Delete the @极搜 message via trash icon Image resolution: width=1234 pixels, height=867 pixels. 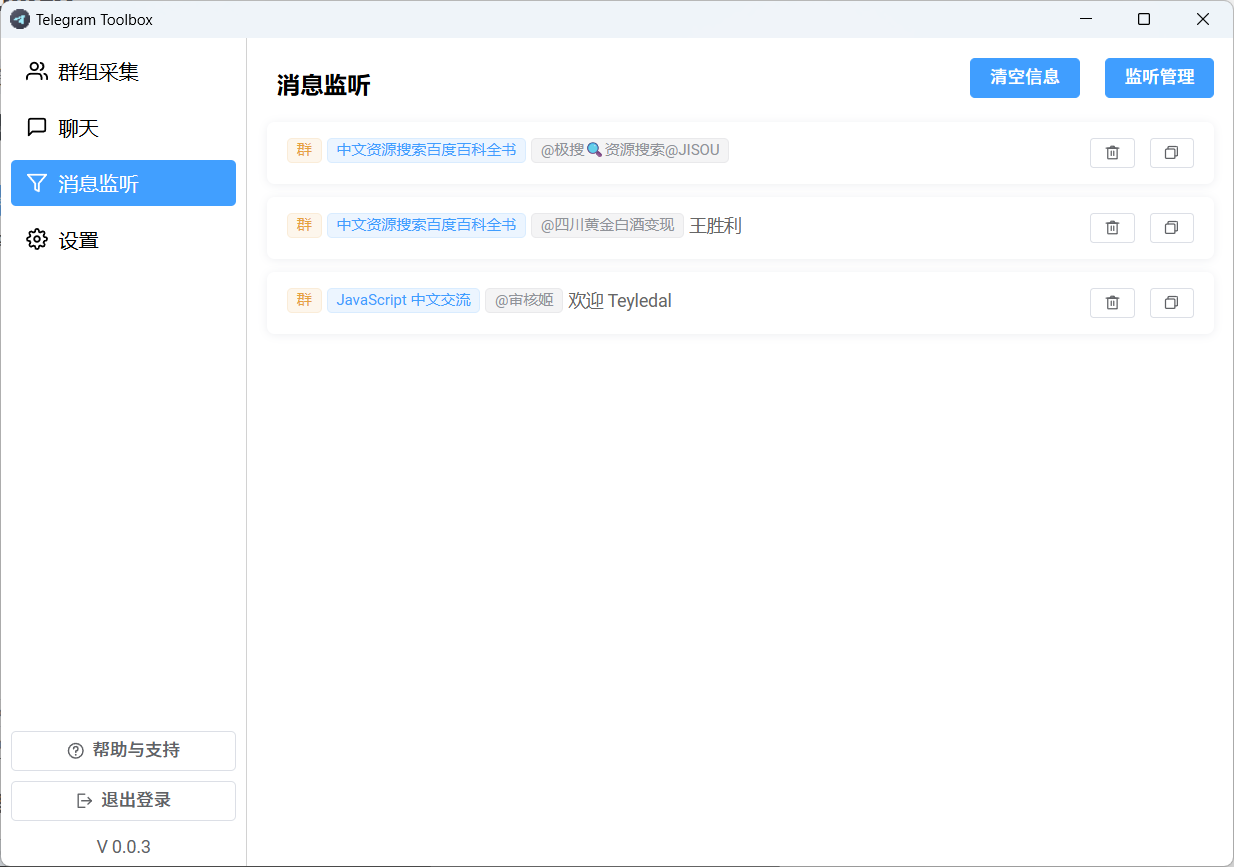point(1112,152)
